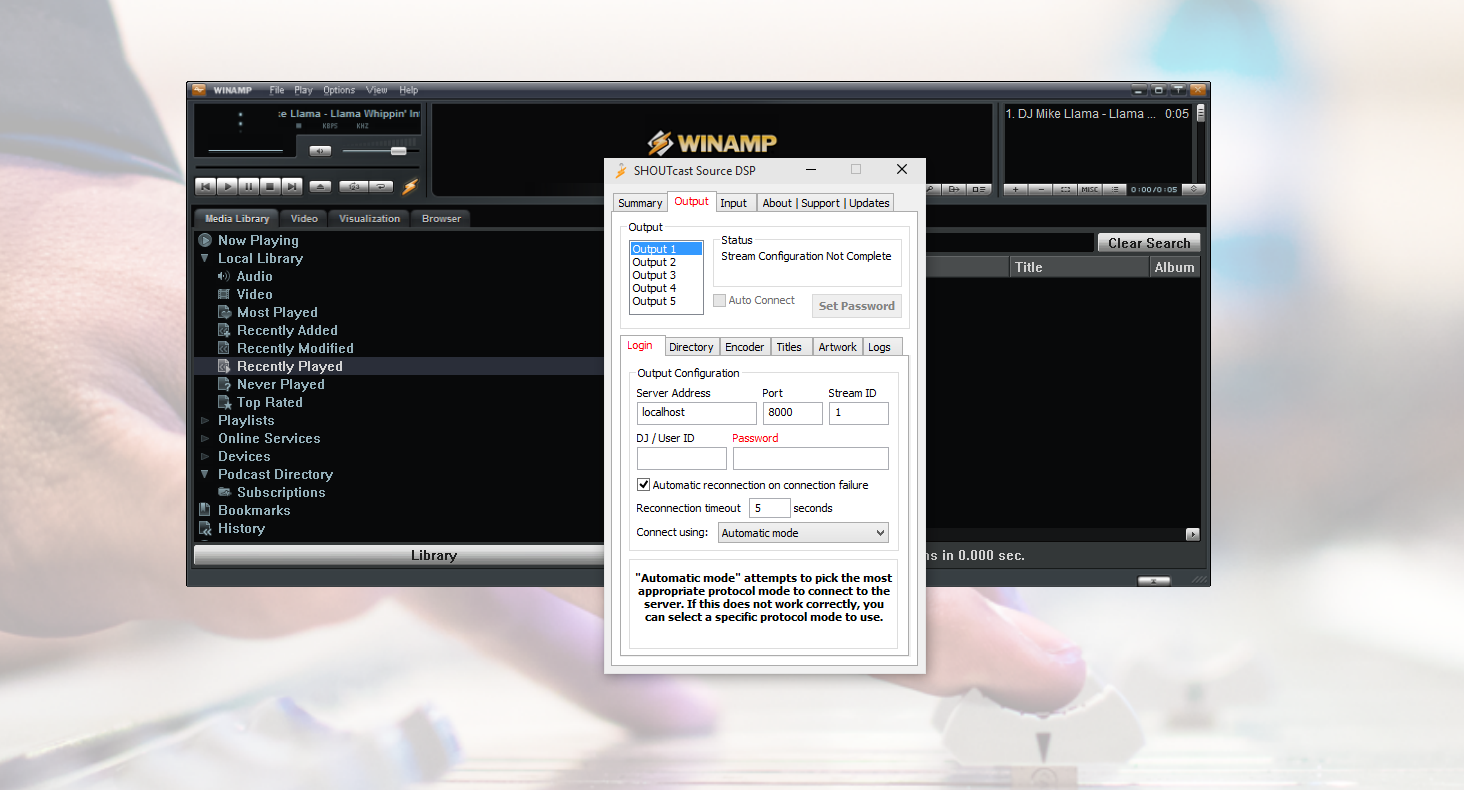Click the video panel export arrow icon
This screenshot has width=1464, height=790.
coord(954,189)
